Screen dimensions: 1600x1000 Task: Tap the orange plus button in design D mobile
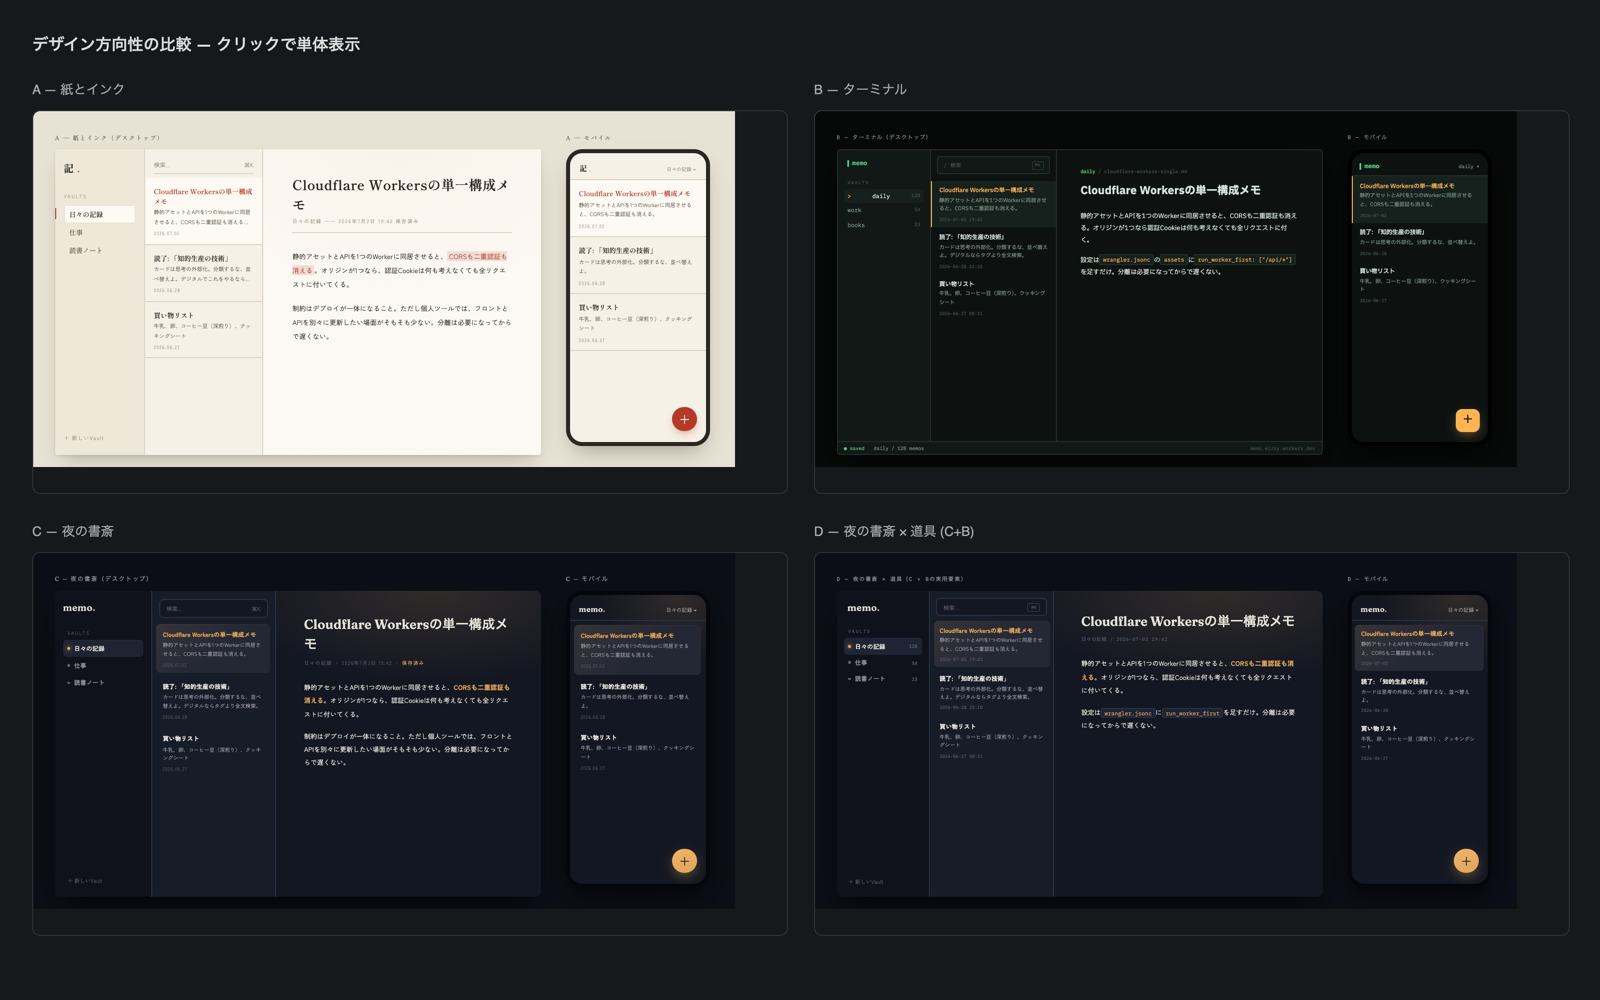click(x=1466, y=861)
